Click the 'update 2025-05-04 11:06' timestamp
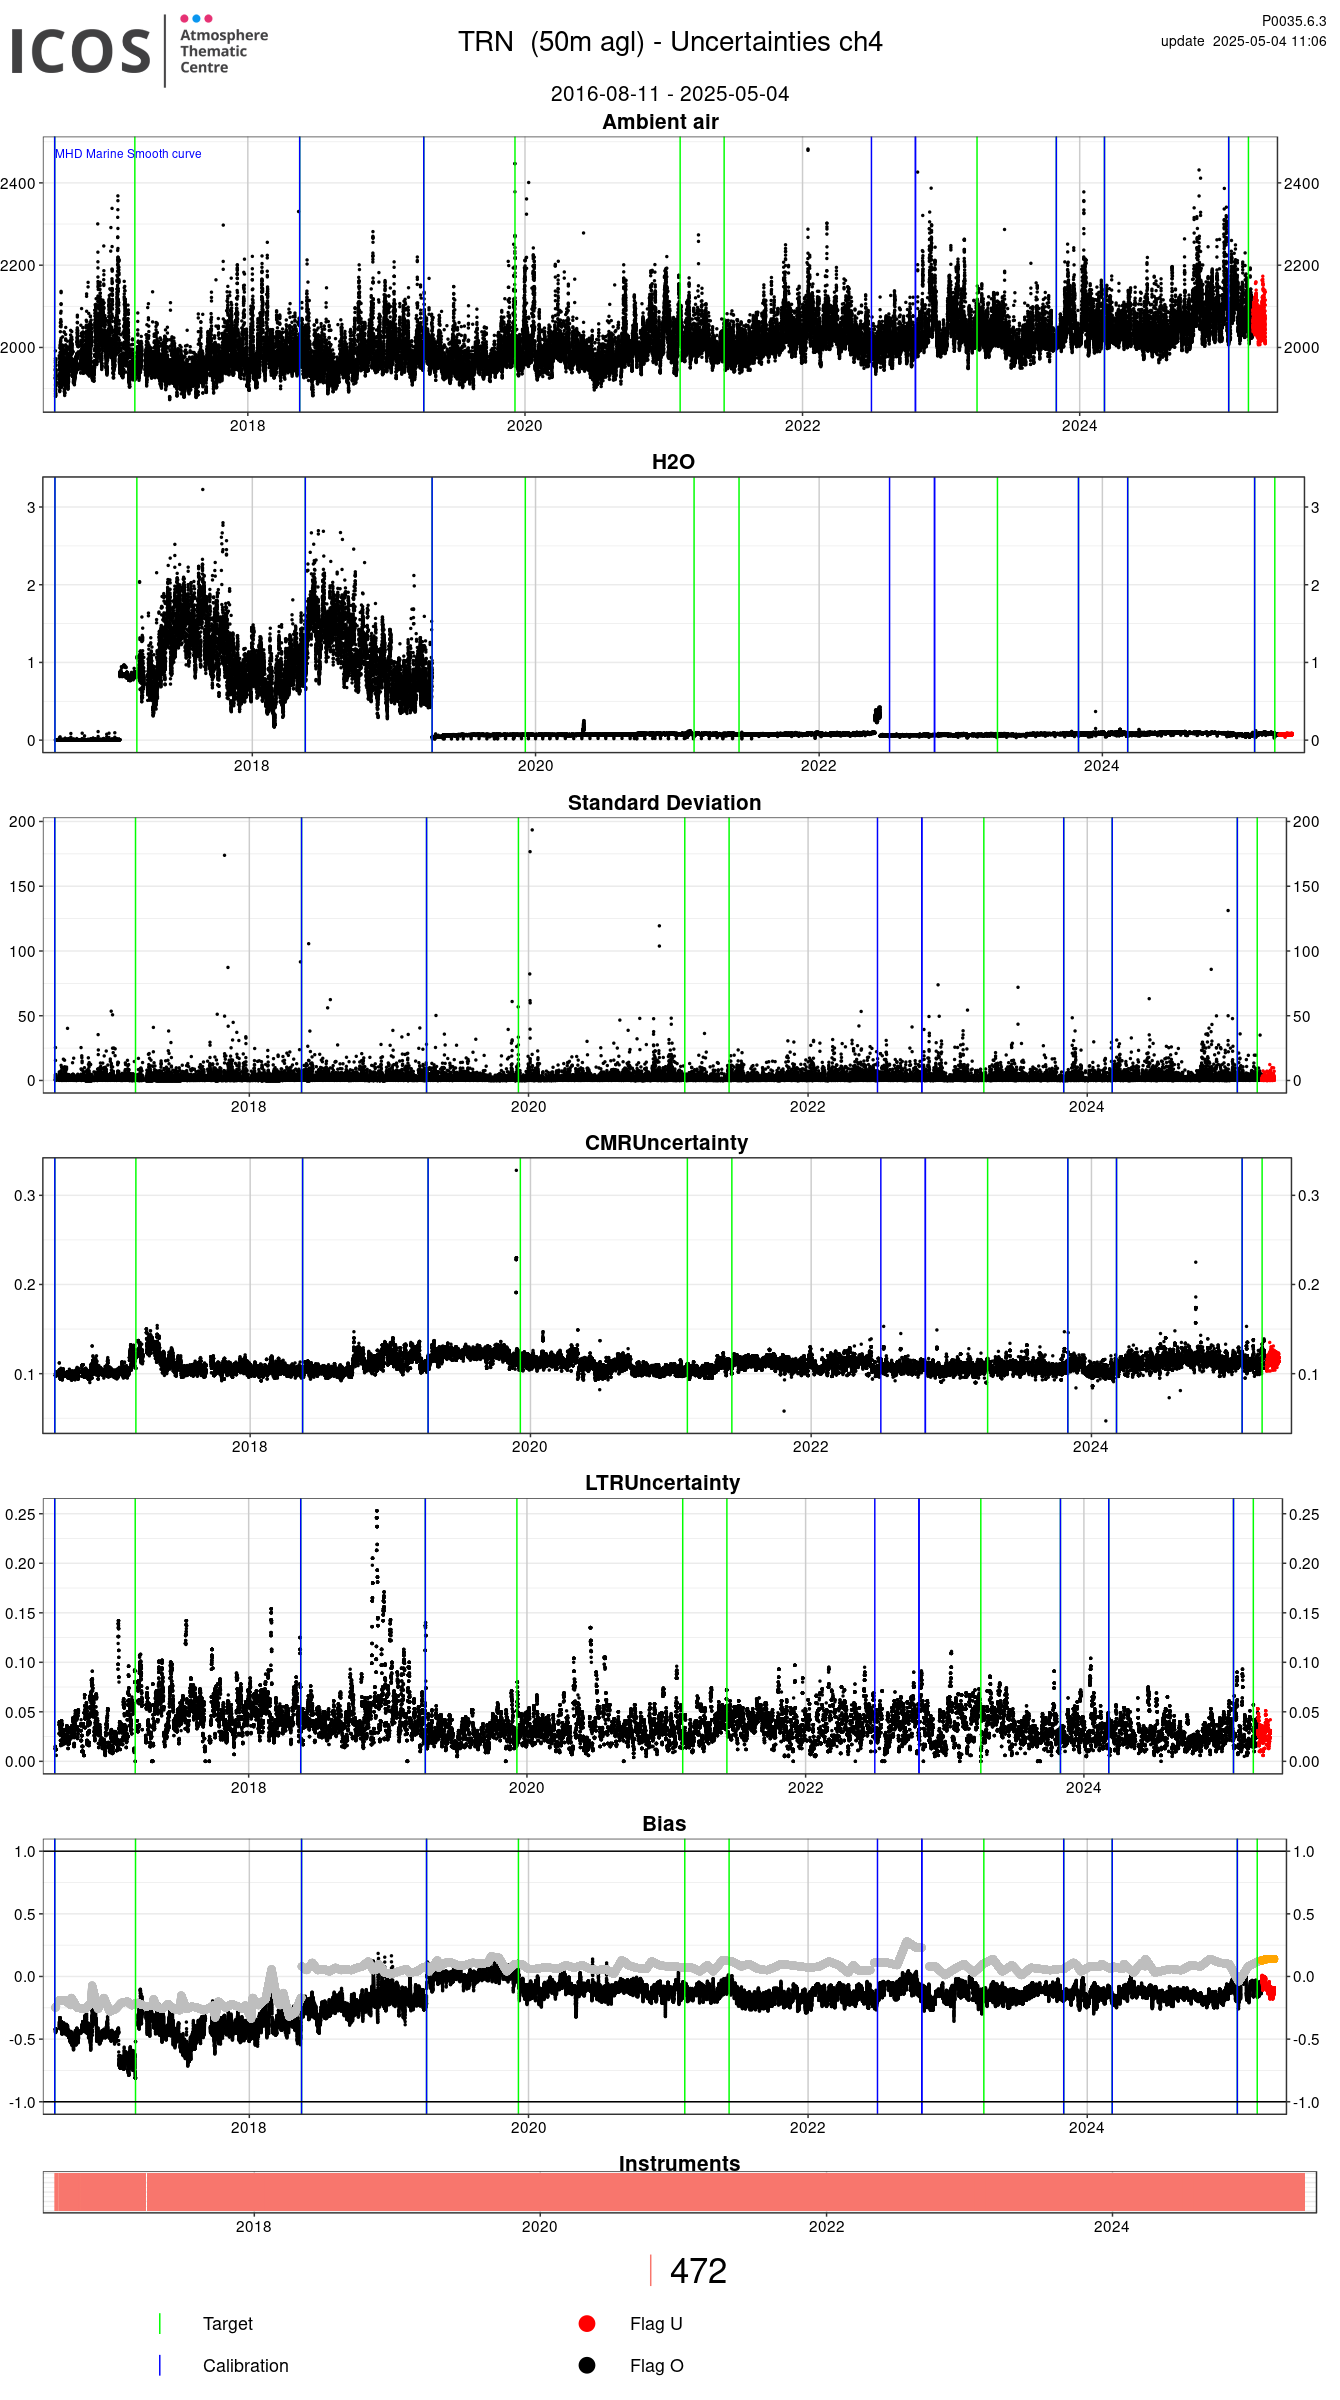Screen dimensions: 1340x2400 [1243, 41]
